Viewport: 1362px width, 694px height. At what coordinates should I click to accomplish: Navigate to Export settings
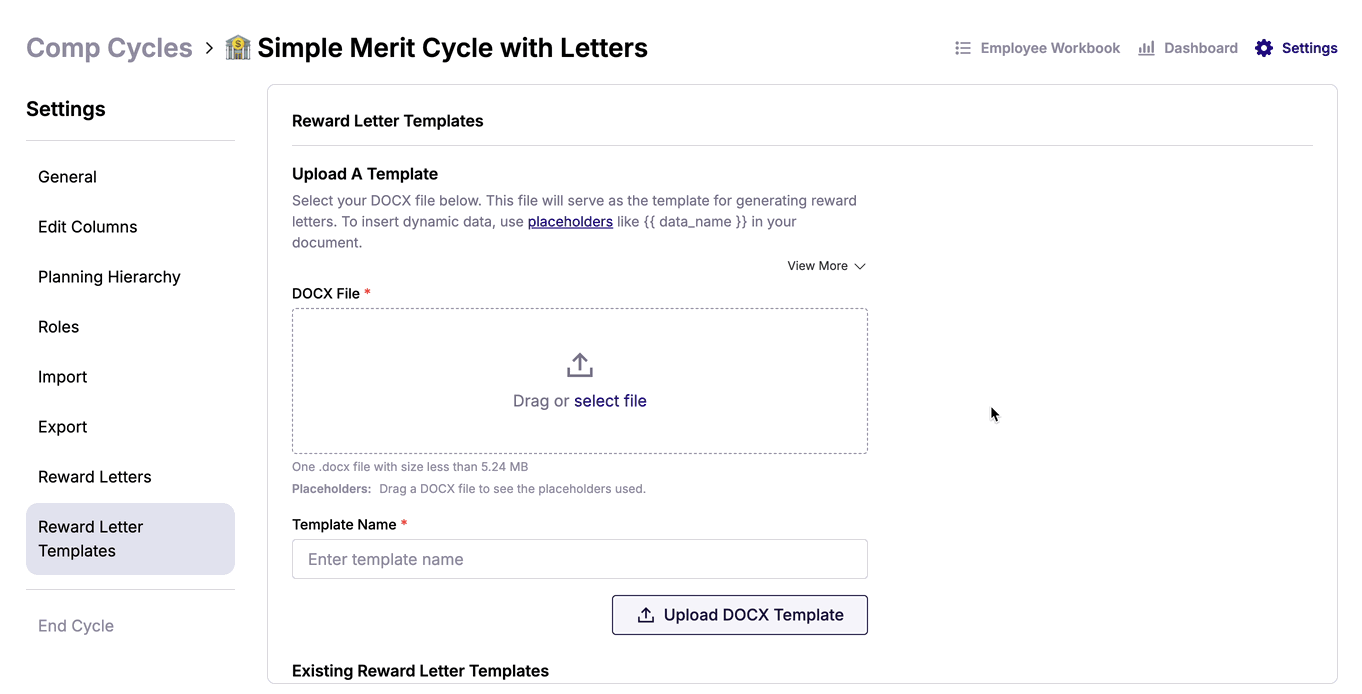point(62,427)
